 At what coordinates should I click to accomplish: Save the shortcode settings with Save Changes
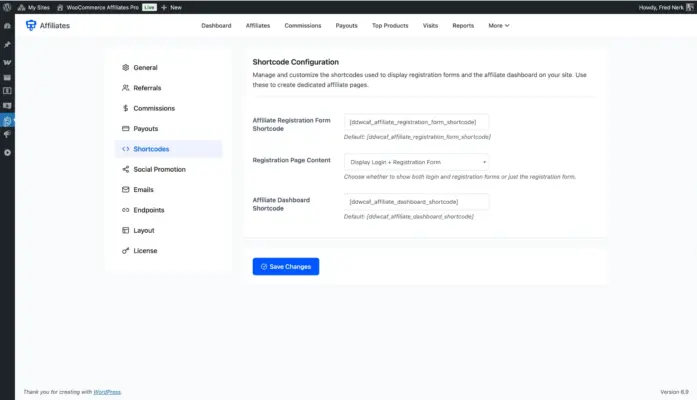click(286, 267)
